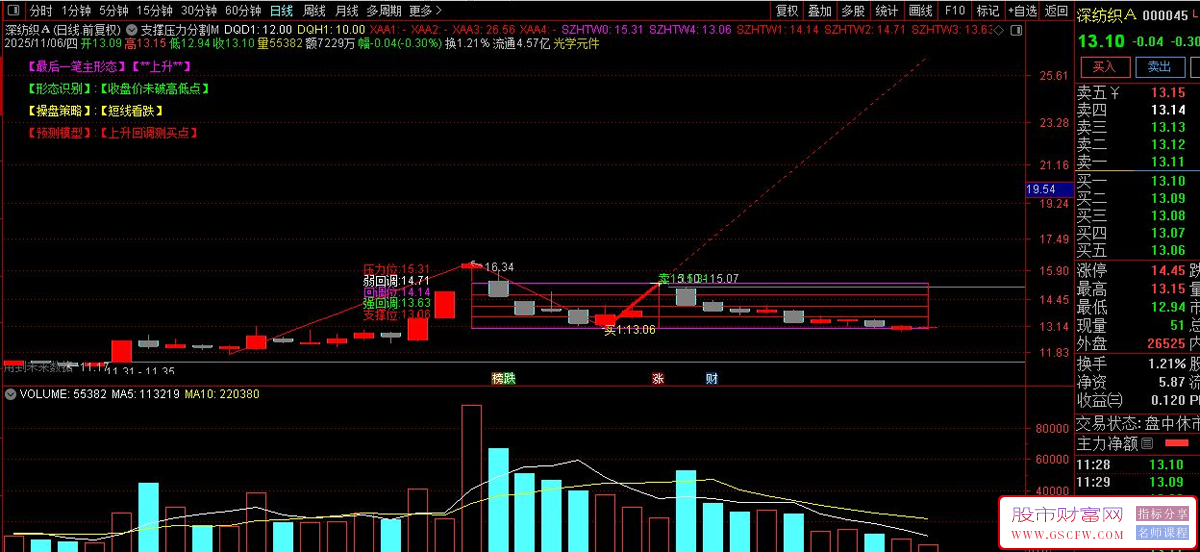Click the 财 marker below chart
The width and height of the screenshot is (1200, 552).
coord(711,379)
